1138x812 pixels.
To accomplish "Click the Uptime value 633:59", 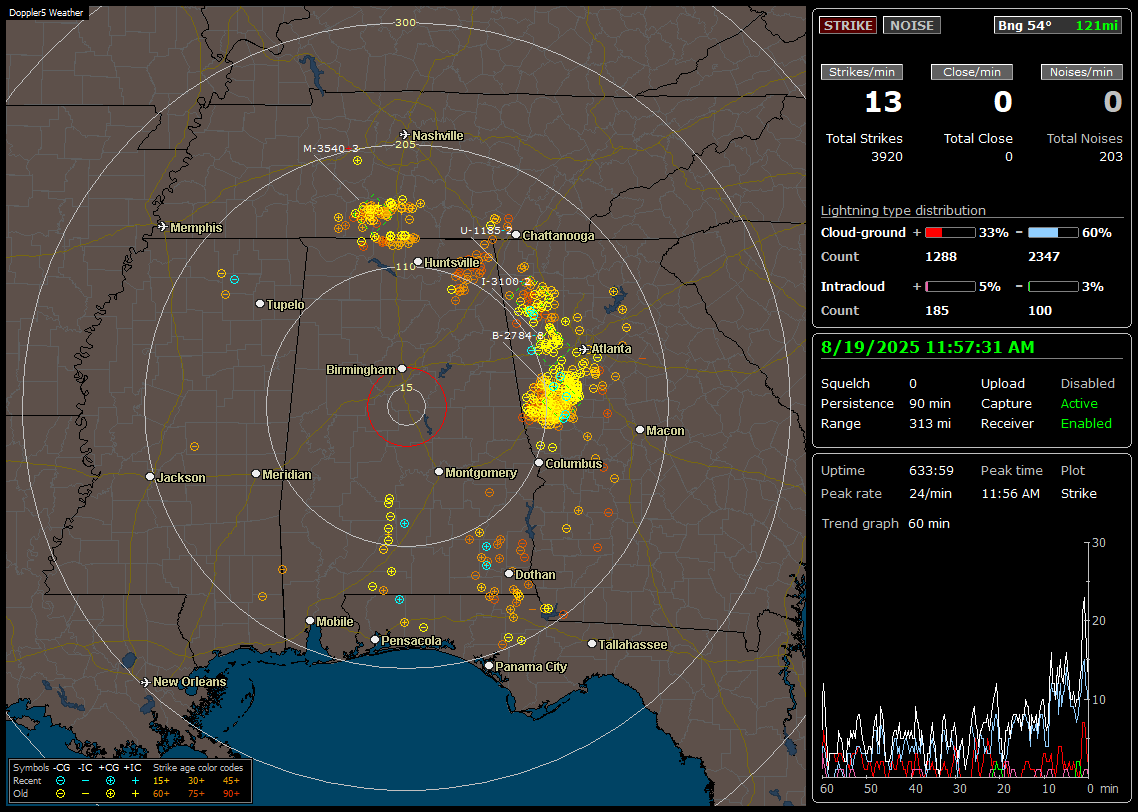I will [x=931, y=471].
